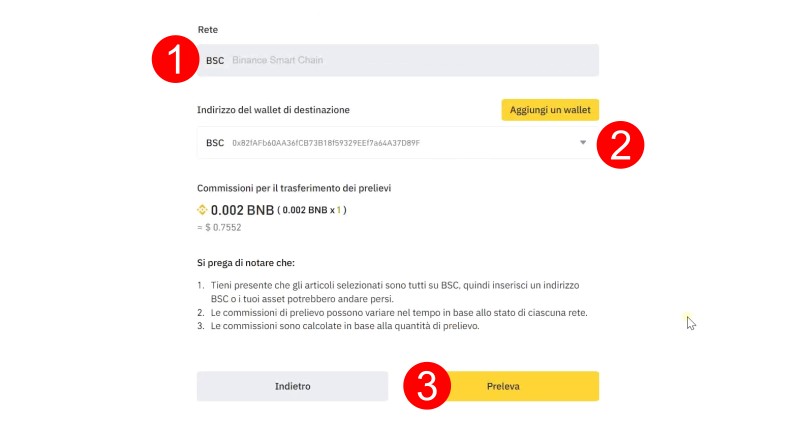
Task: Click the BNB coin icon beside the fee
Action: pyautogui.click(x=201, y=210)
